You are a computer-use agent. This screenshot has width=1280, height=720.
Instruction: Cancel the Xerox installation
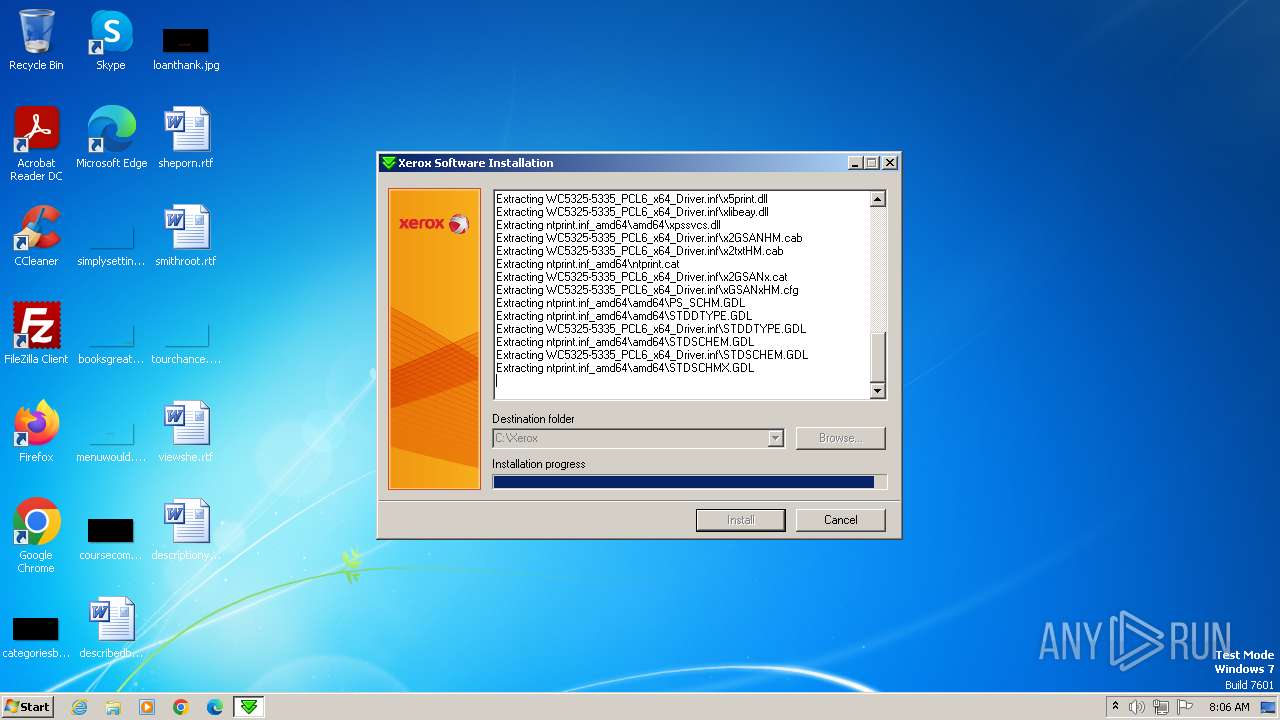[x=841, y=520]
